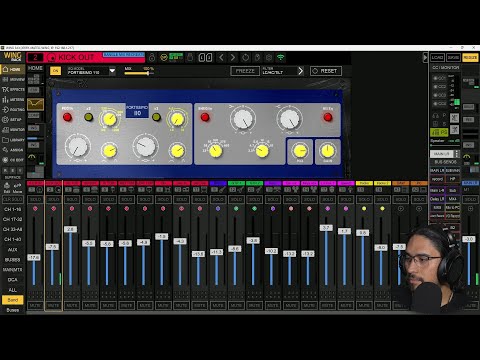Click the padlock icon in top toolbar
Screen dimensions: 480x360
pyautogui.click(x=152, y=58)
